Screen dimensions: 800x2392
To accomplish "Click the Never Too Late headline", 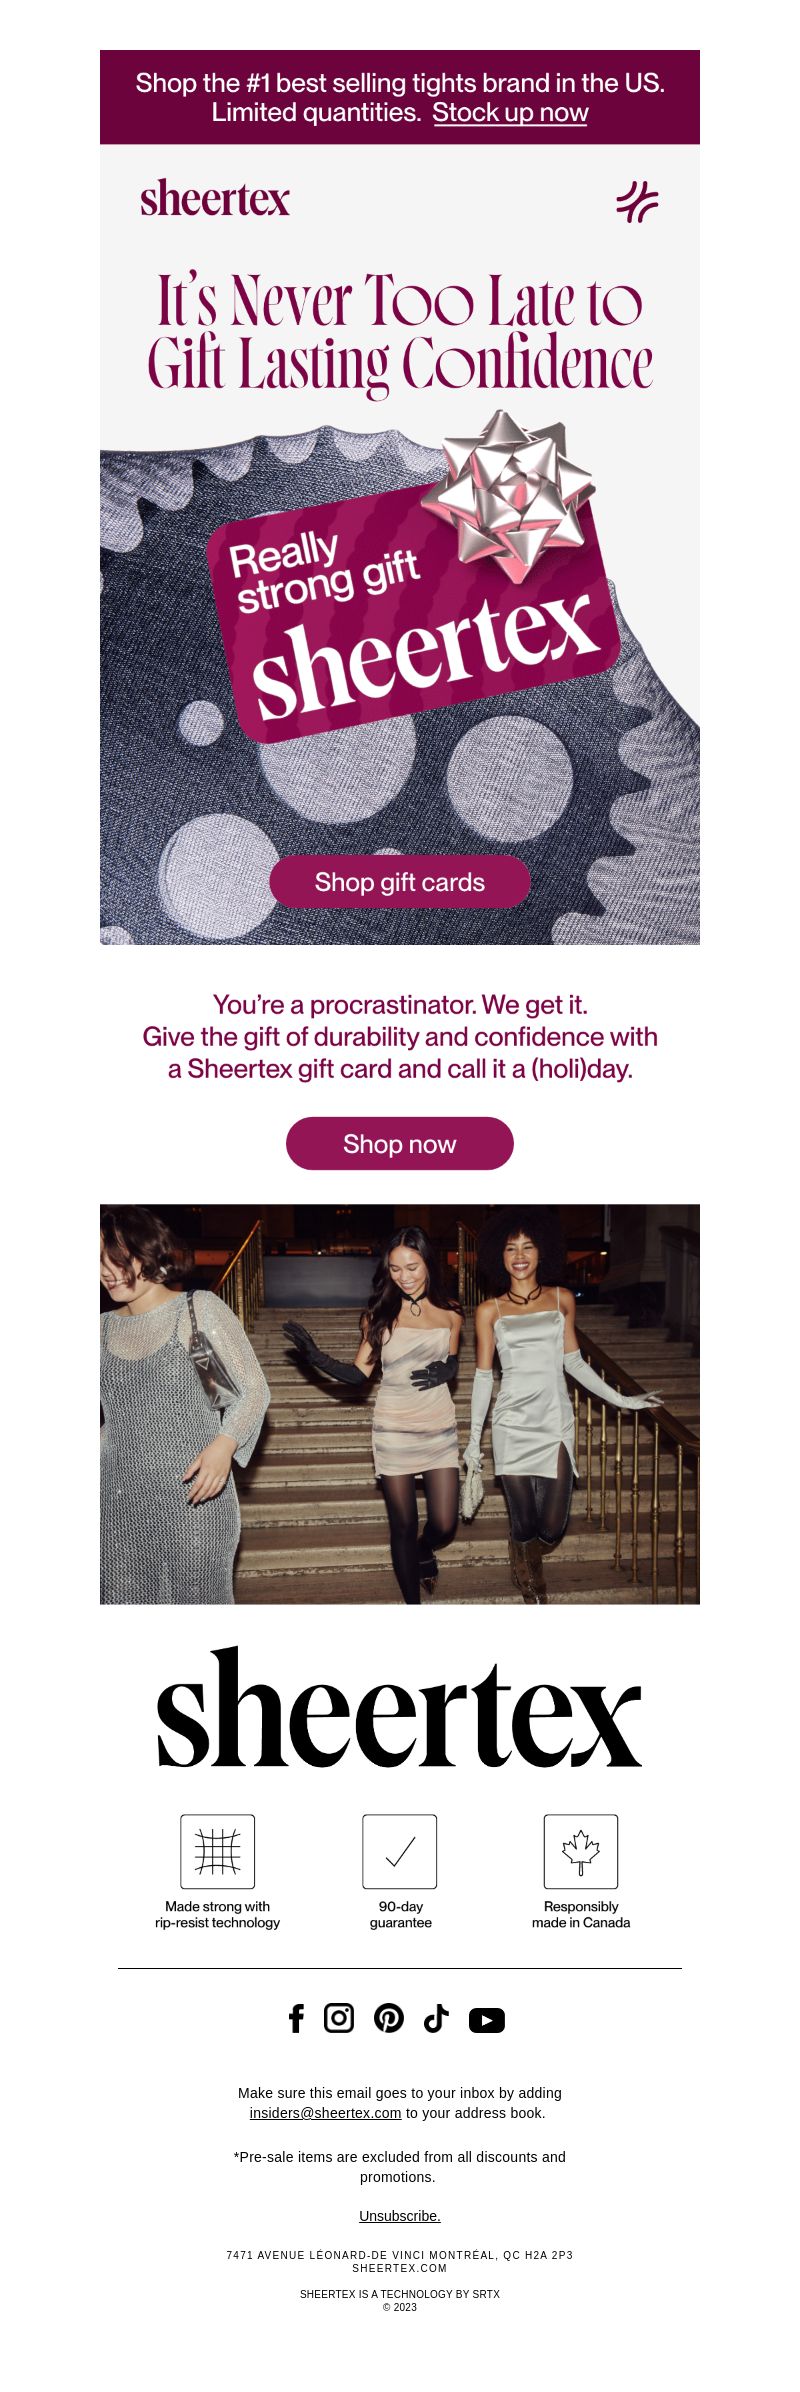I will click(x=400, y=332).
